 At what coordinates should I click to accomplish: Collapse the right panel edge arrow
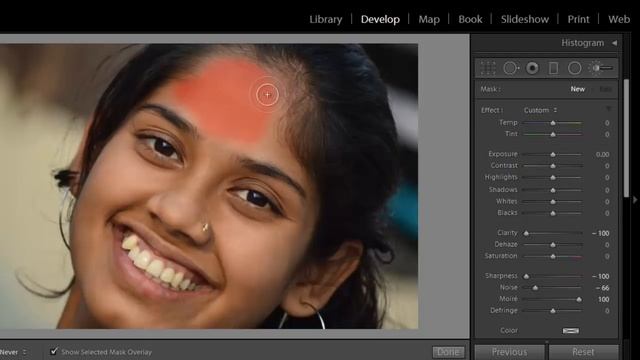pos(635,200)
